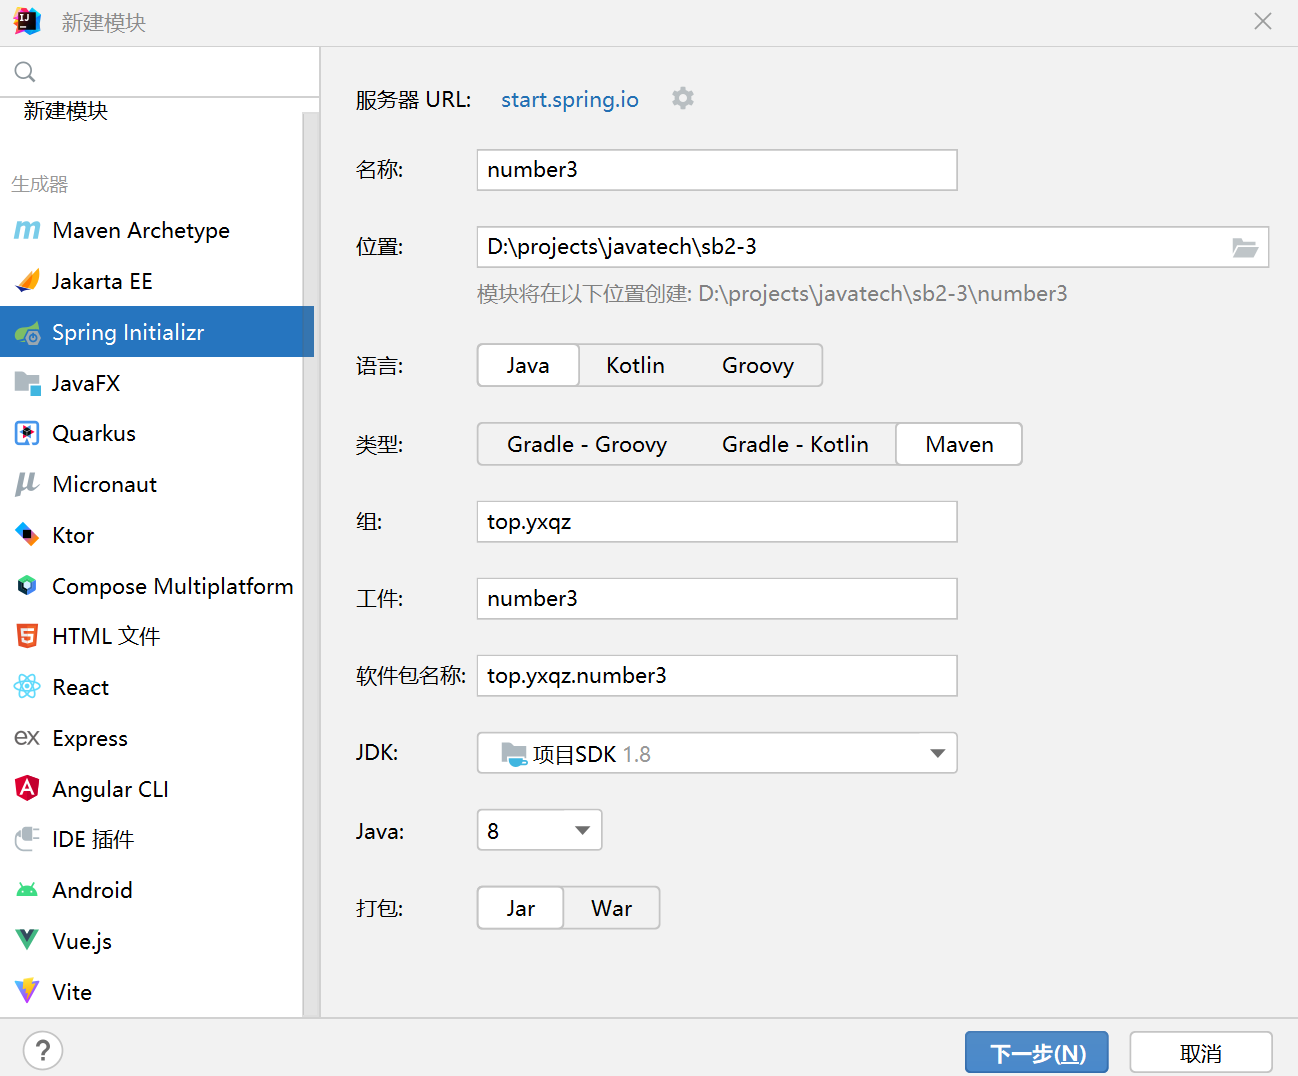The height and width of the screenshot is (1076, 1298).
Task: Click the Micronaut mu icon
Action: pyautogui.click(x=27, y=484)
